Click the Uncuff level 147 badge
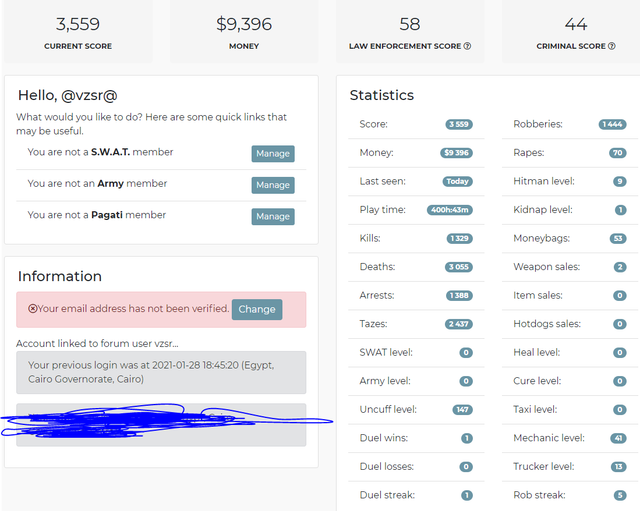The image size is (640, 511). coord(462,410)
